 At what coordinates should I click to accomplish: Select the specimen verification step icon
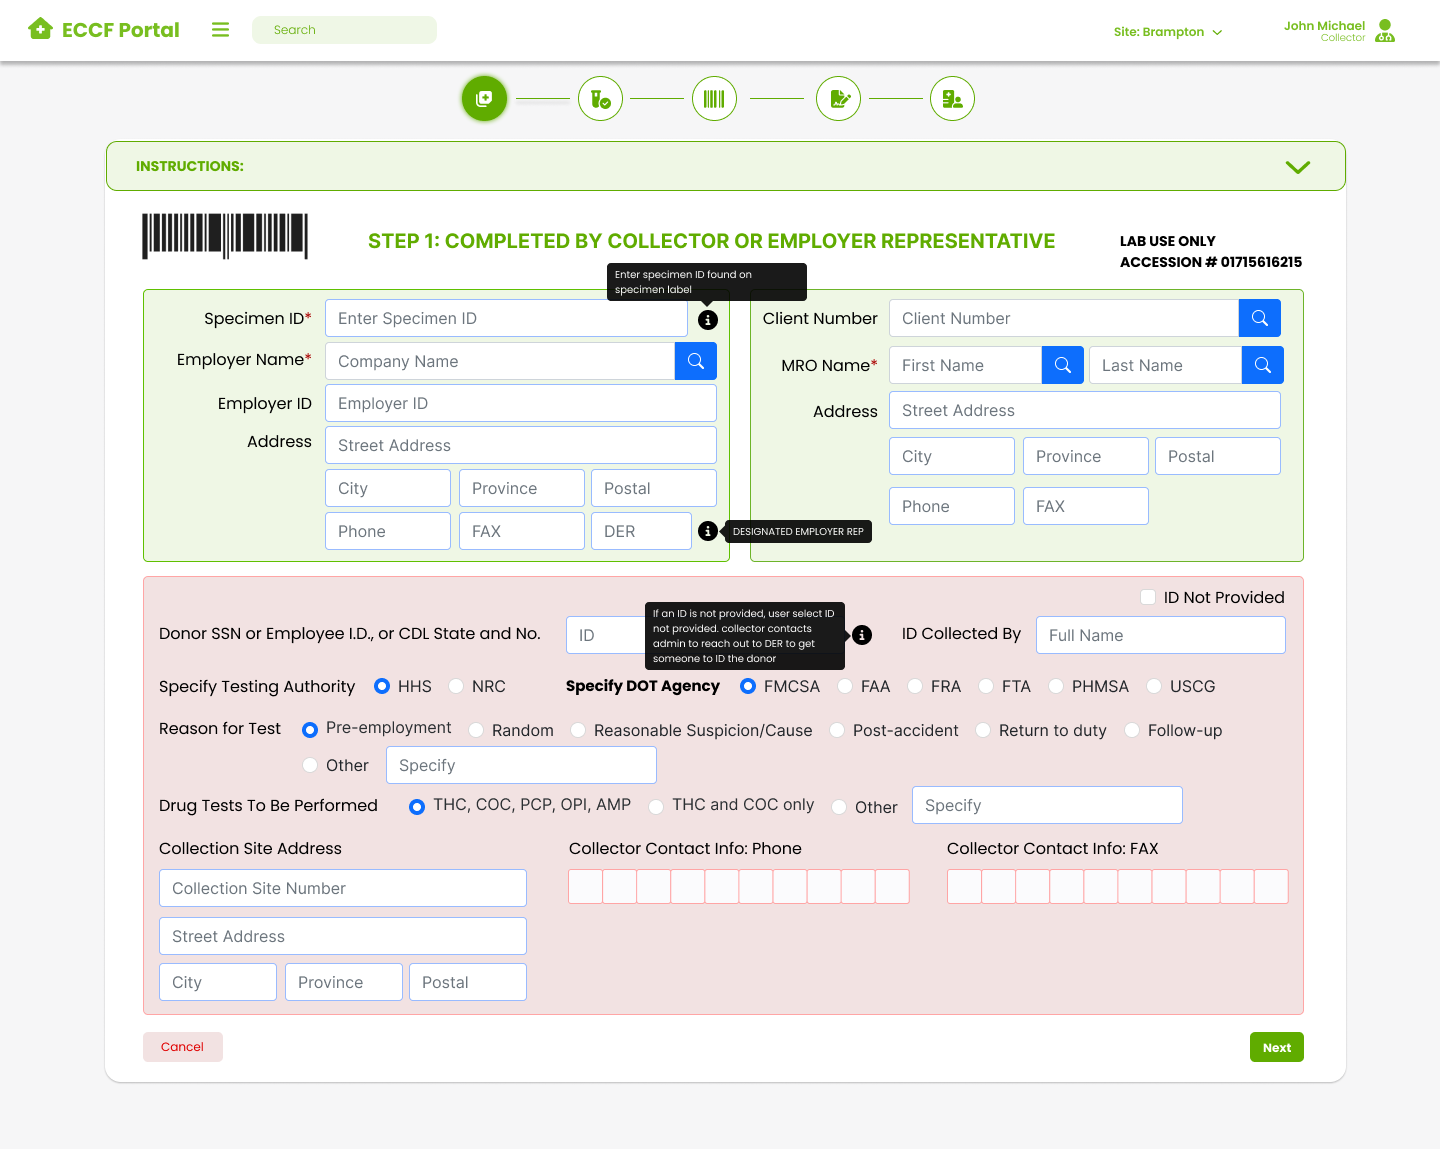tap(600, 99)
